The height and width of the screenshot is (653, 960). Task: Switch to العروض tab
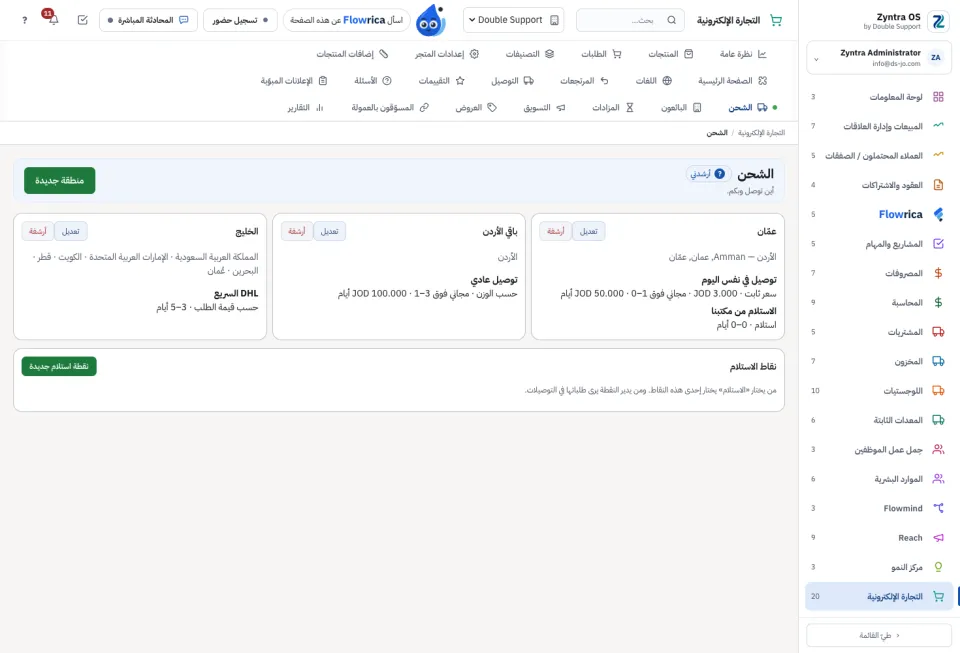click(476, 107)
